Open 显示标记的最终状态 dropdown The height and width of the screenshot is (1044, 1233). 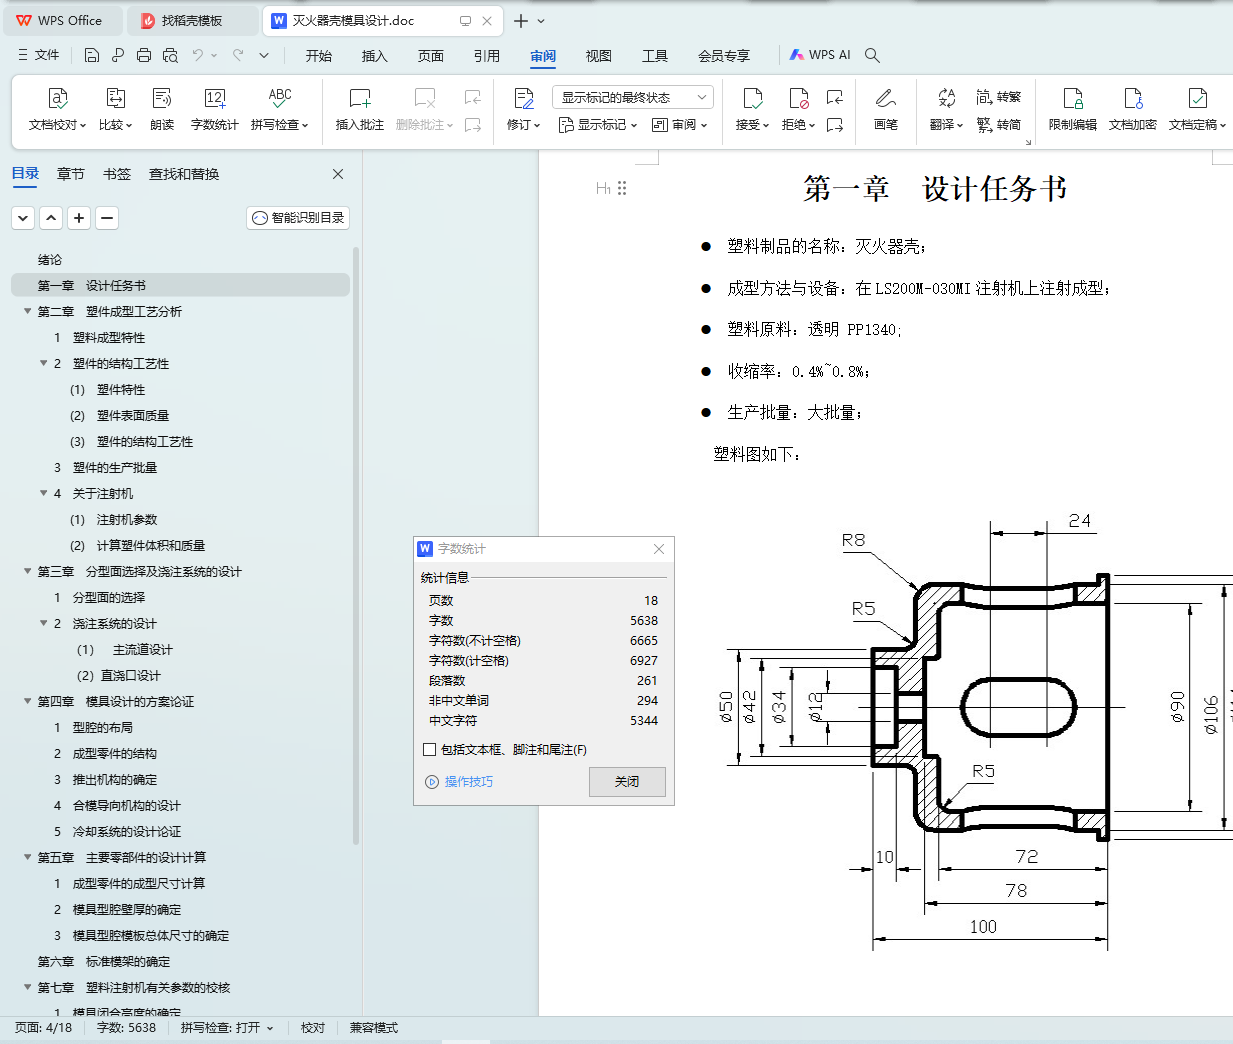coord(632,97)
